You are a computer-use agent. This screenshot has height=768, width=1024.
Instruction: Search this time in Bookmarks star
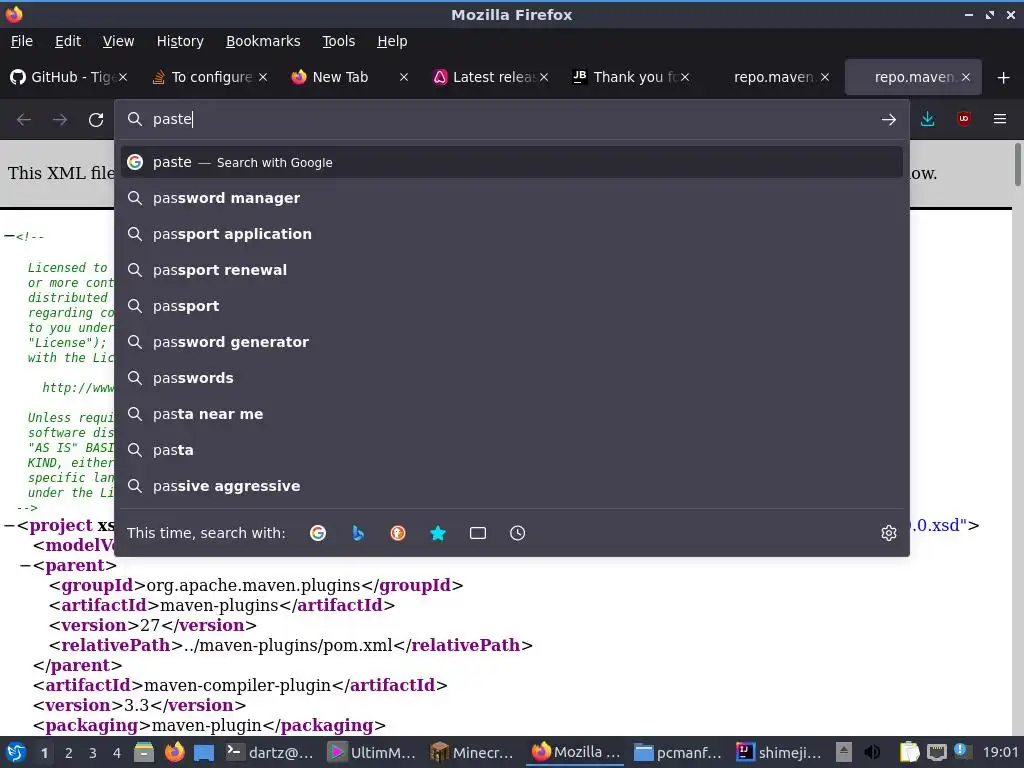point(438,533)
